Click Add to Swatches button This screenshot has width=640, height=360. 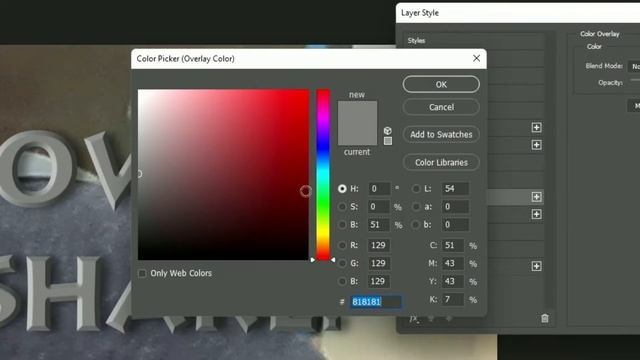441,134
